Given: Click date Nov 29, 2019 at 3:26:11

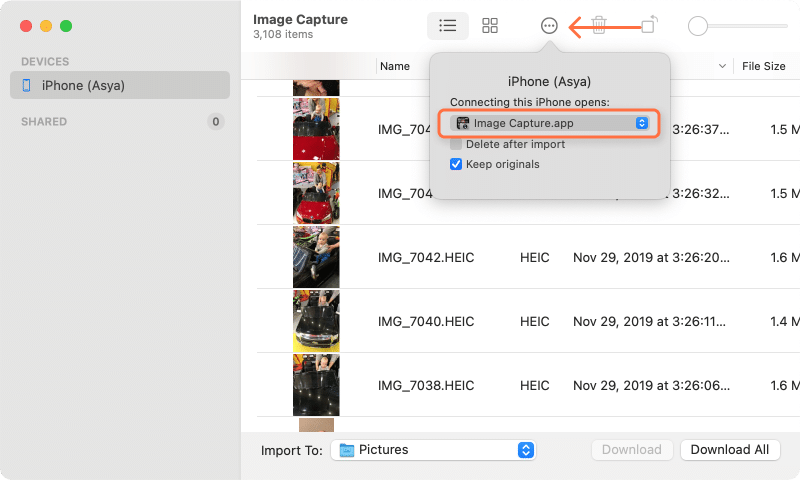Looking at the screenshot, I should 649,322.
